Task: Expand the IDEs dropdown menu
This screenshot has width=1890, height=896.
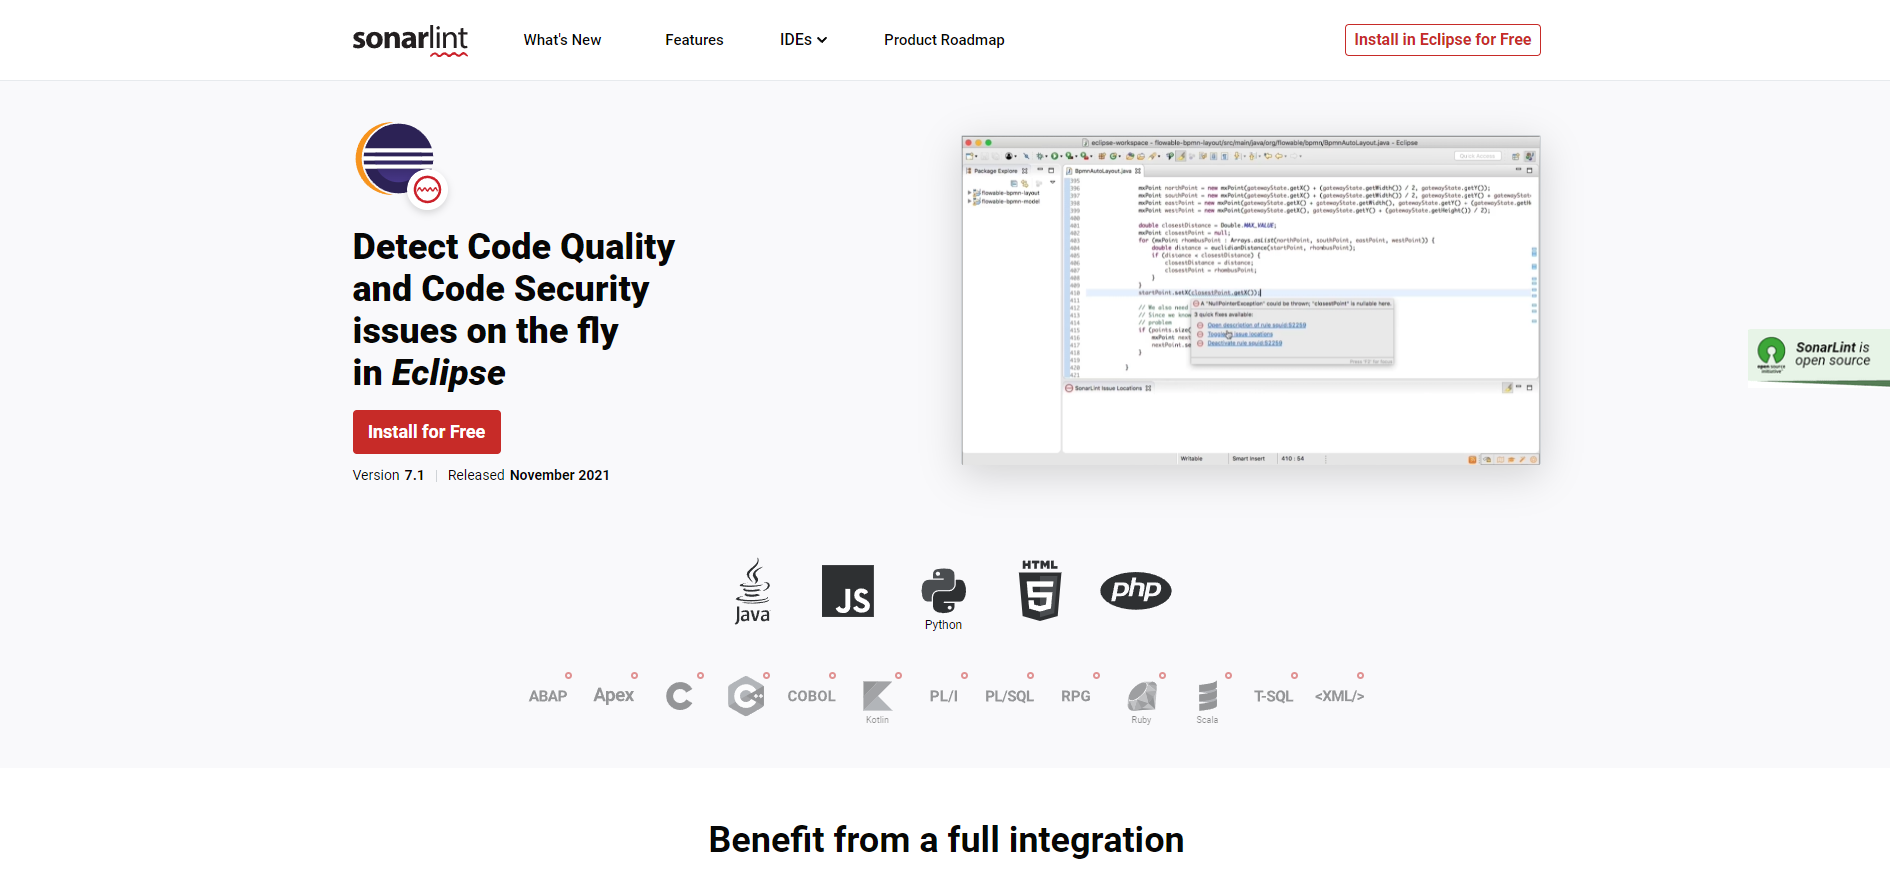Action: pos(803,40)
